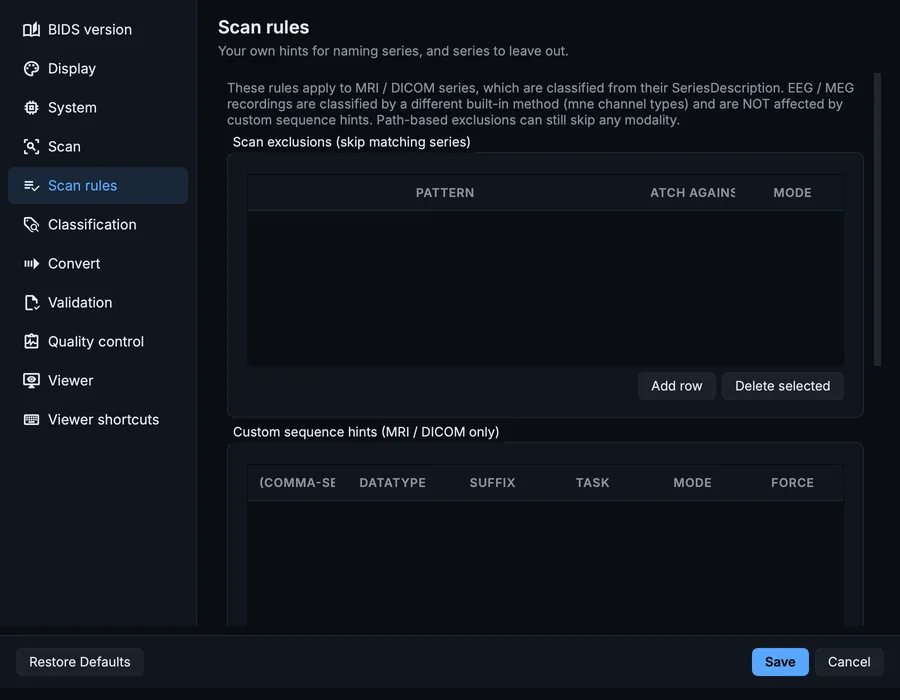Image resolution: width=900 pixels, height=700 pixels.
Task: Click Delete selected in scan exclusions
Action: pos(782,386)
